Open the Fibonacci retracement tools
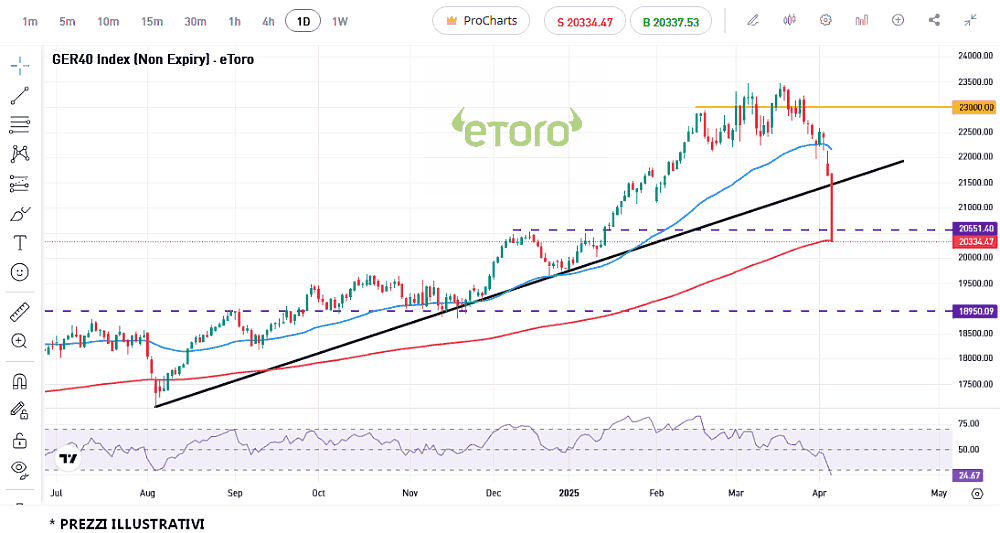The height and width of the screenshot is (533, 1000). pos(20,124)
